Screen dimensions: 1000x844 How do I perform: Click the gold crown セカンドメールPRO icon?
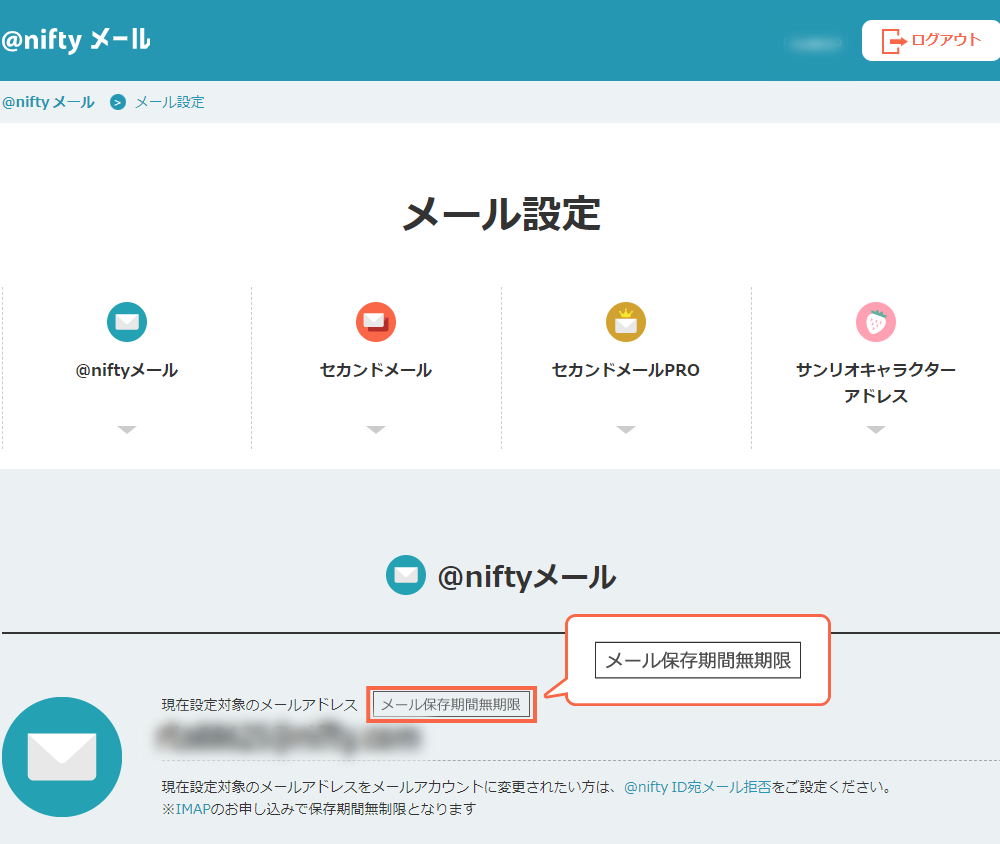(x=626, y=322)
